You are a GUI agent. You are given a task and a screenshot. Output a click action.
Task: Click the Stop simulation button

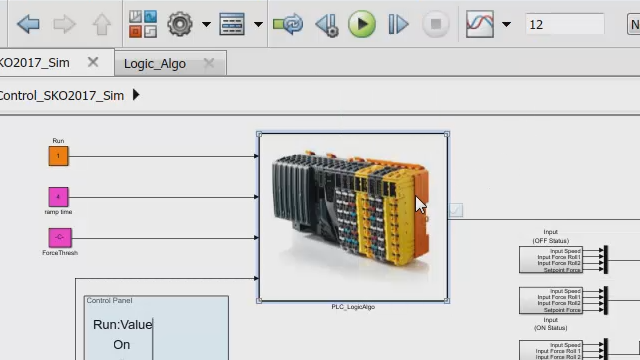436,24
